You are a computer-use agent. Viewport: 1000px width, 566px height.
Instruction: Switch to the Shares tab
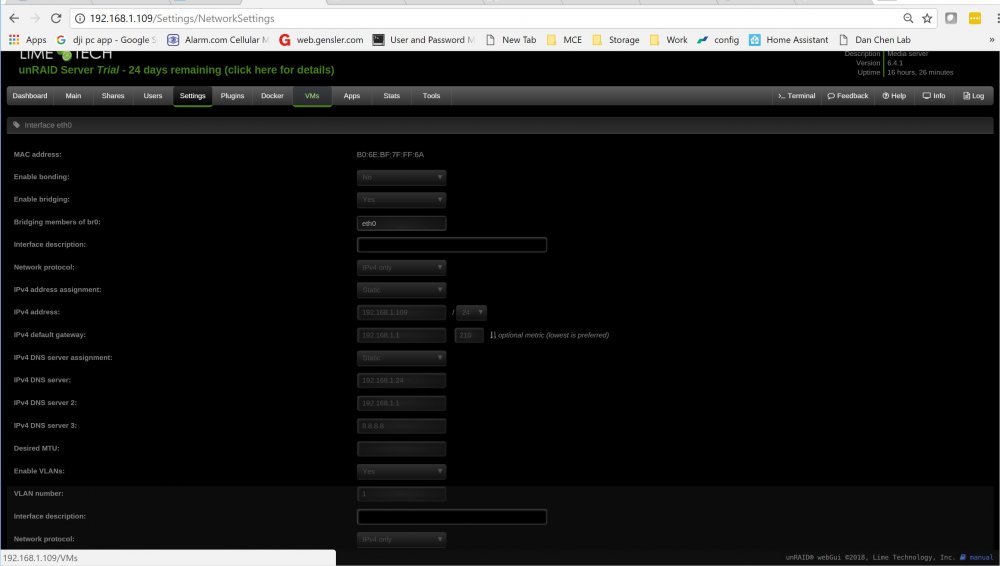pos(113,96)
